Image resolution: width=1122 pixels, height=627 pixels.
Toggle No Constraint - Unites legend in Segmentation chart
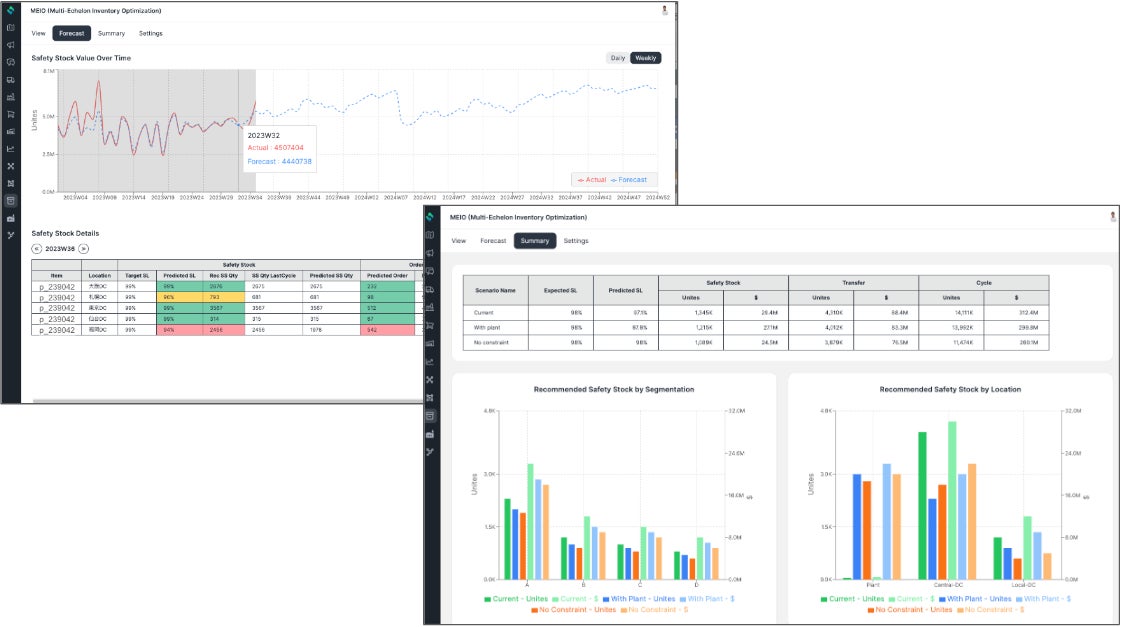pyautogui.click(x=574, y=610)
